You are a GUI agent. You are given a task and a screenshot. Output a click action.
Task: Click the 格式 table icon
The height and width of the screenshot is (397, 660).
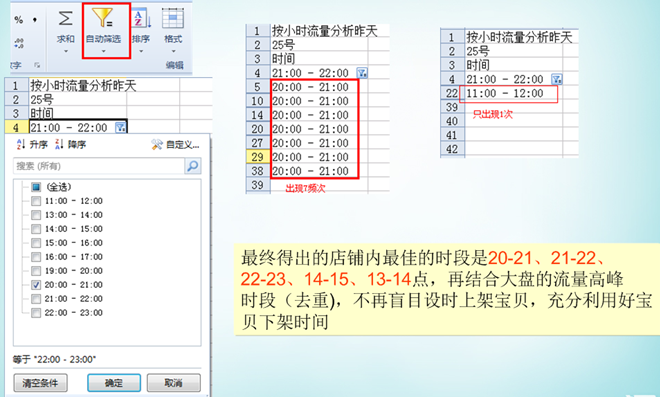click(173, 18)
